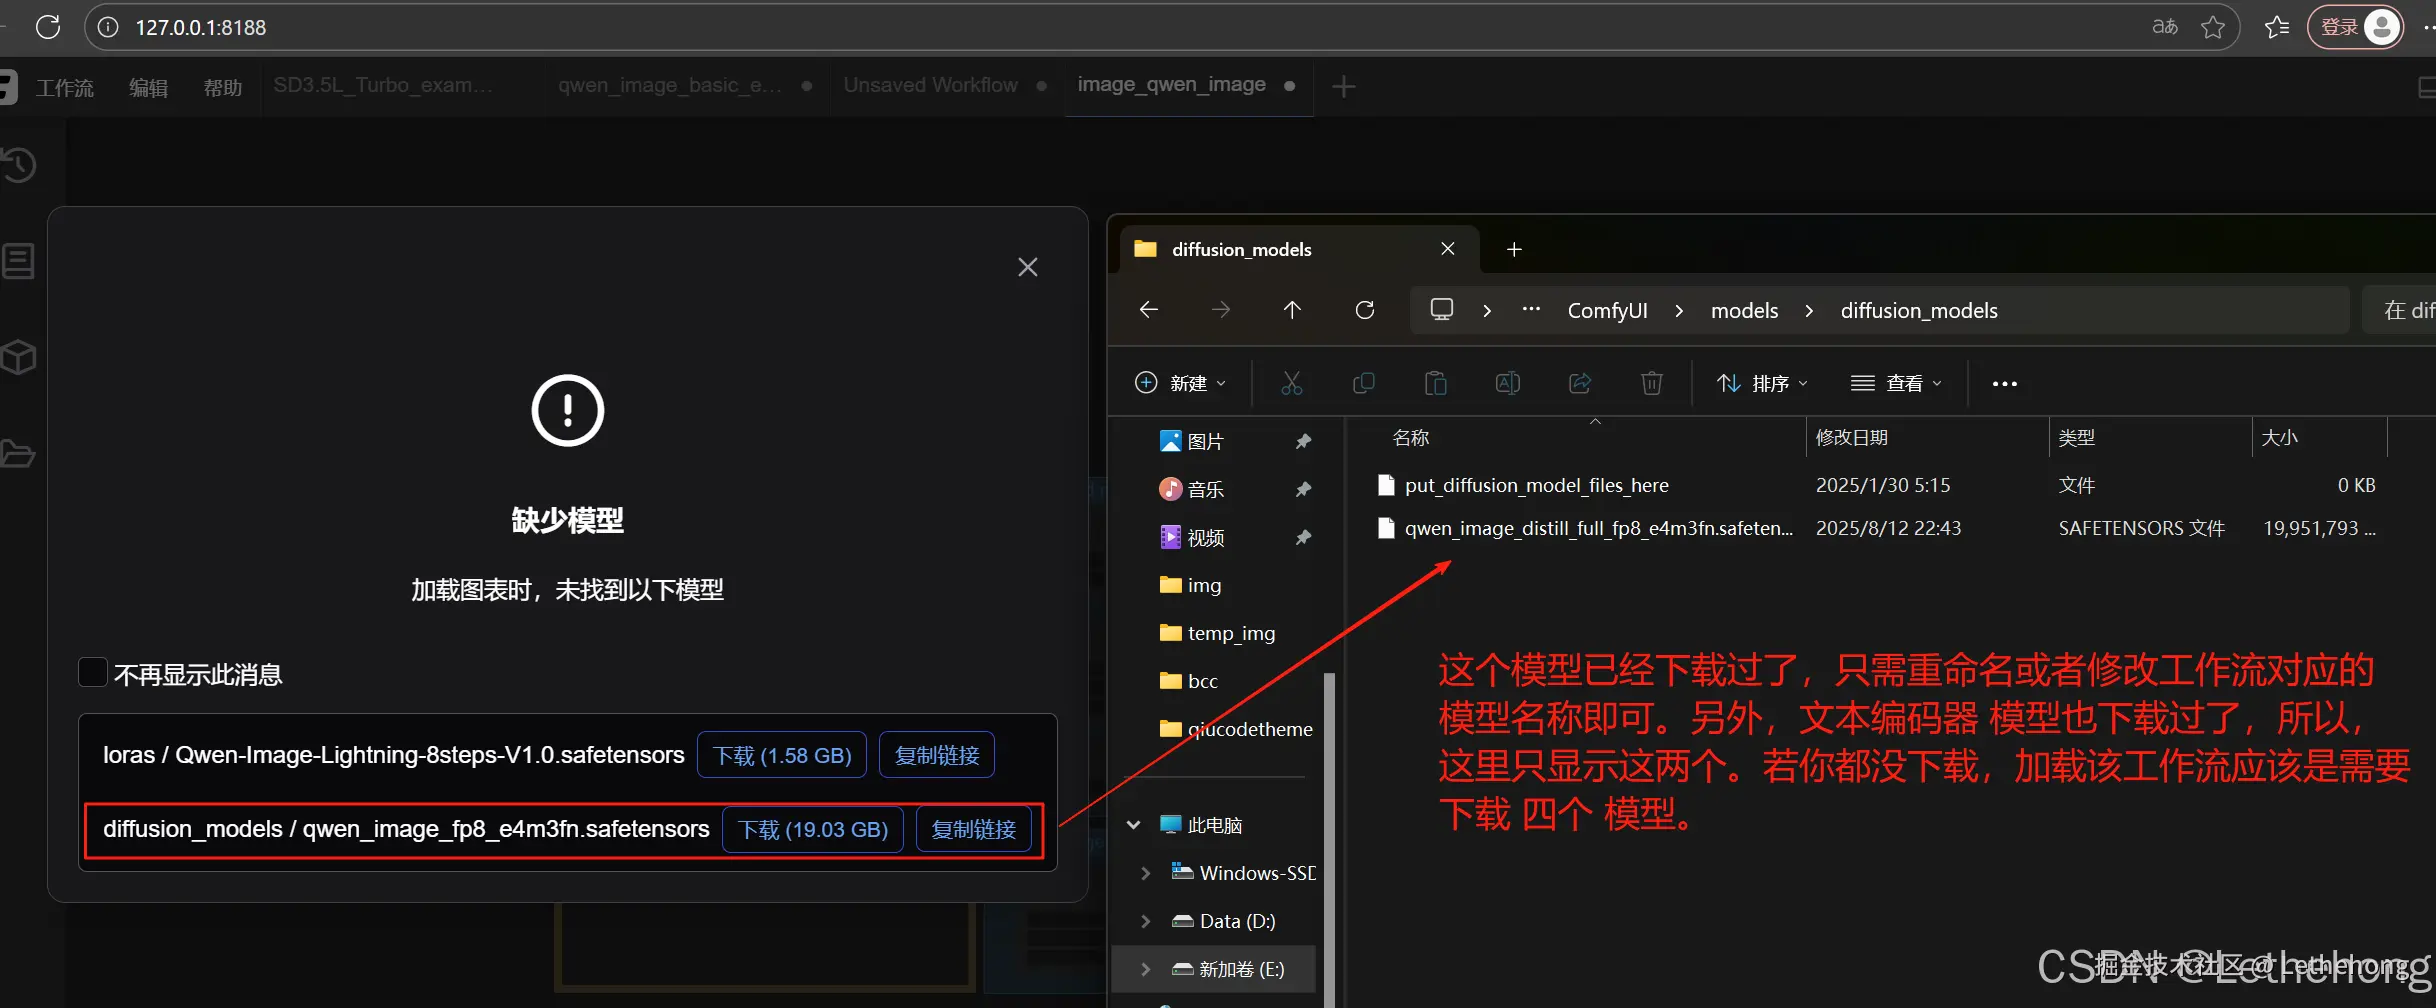Image resolution: width=2436 pixels, height=1008 pixels.
Task: Open the Explorer toolbar more options menu
Action: click(x=2005, y=383)
